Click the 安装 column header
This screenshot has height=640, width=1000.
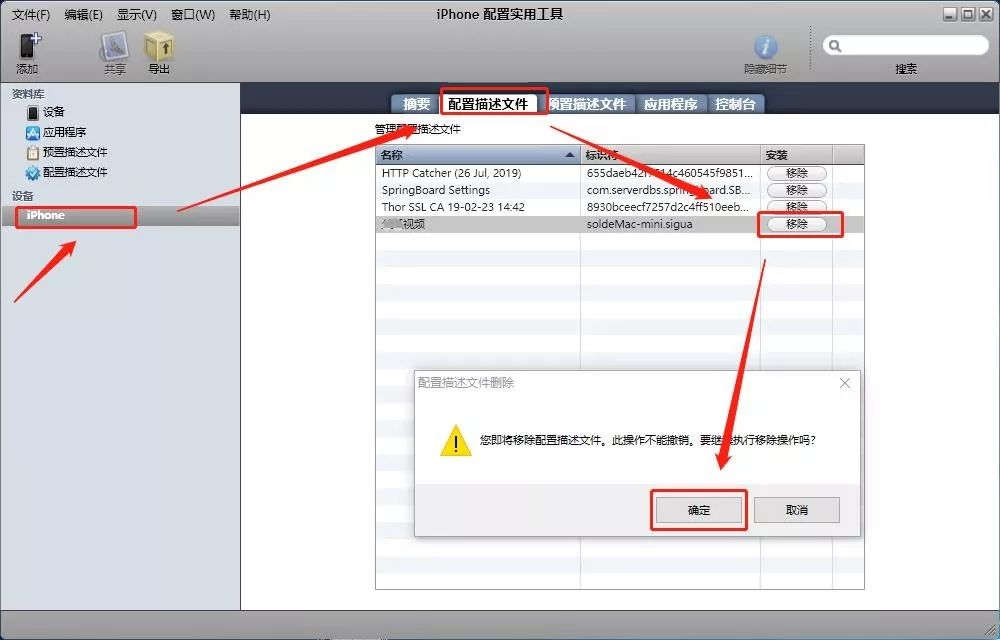(x=797, y=155)
